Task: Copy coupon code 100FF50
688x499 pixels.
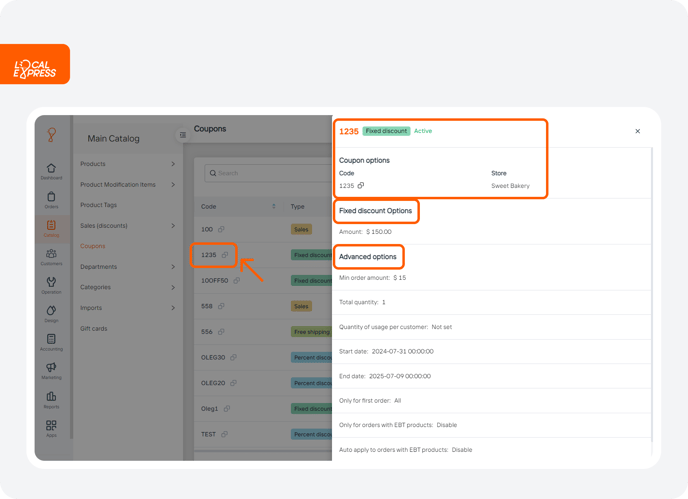Action: click(x=236, y=280)
